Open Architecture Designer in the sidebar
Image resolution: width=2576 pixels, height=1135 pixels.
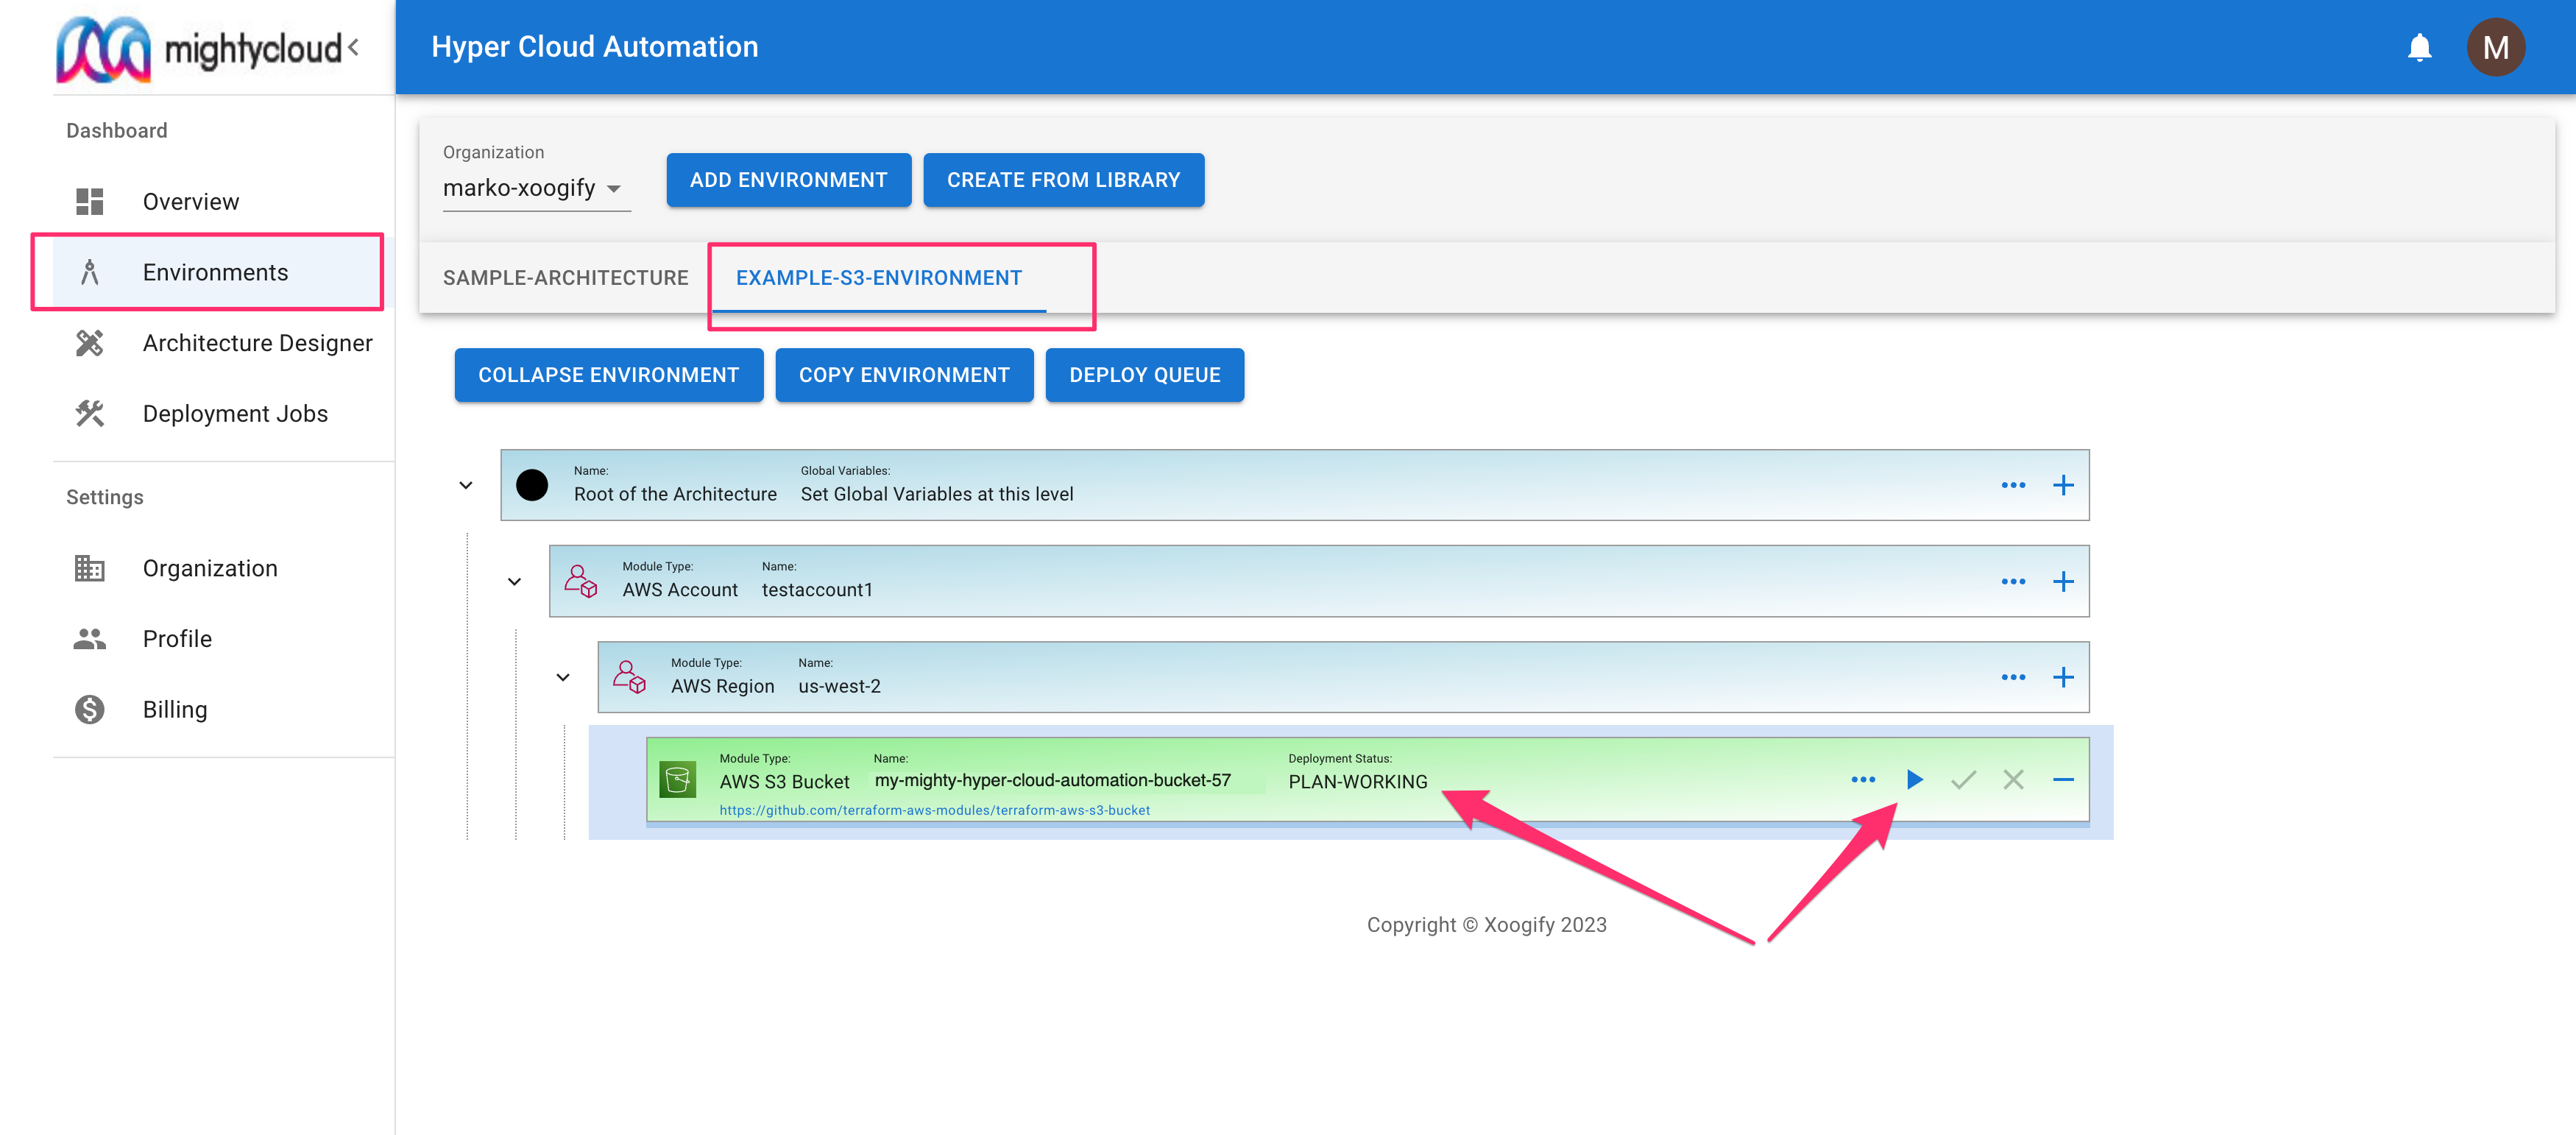pyautogui.click(x=257, y=343)
